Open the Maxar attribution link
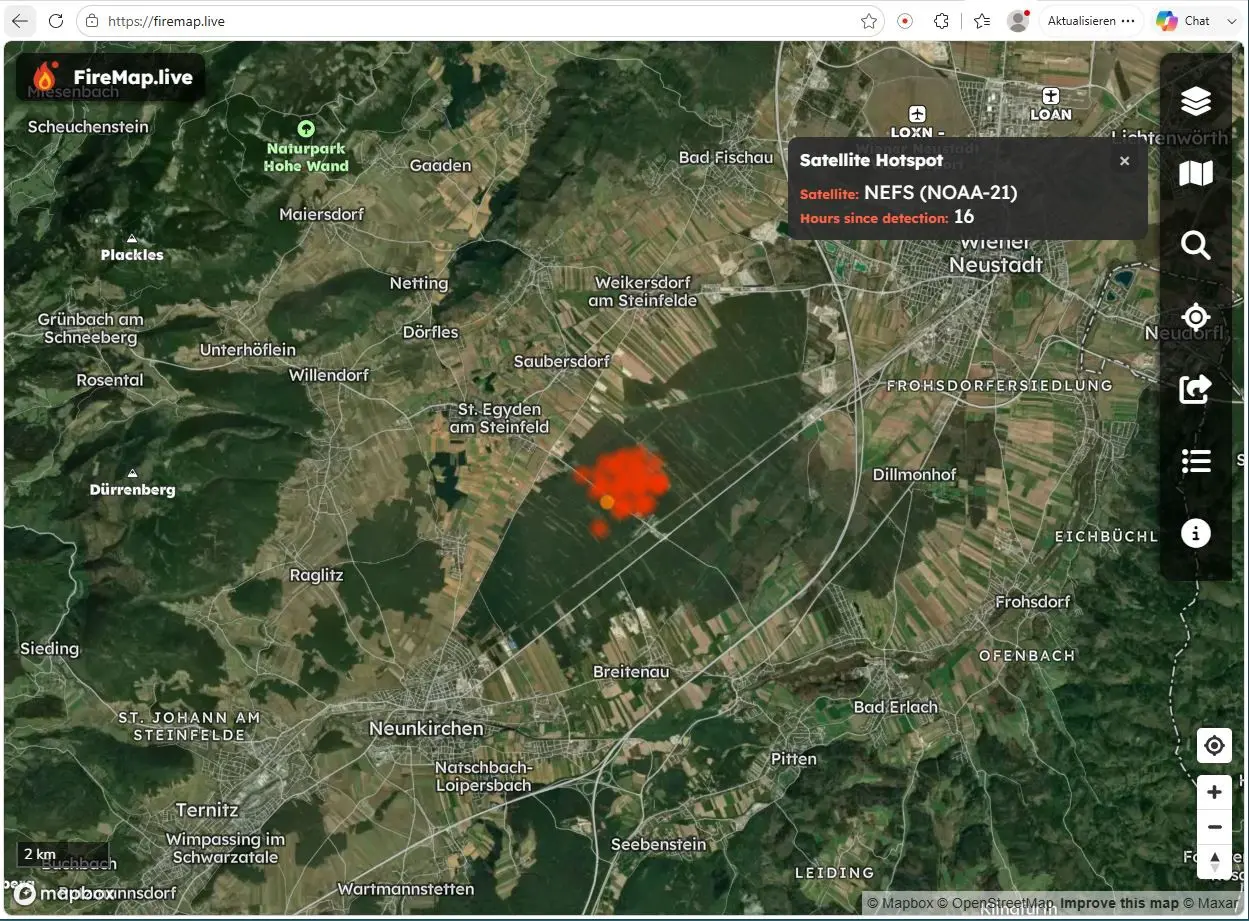1249x921 pixels. point(1211,903)
